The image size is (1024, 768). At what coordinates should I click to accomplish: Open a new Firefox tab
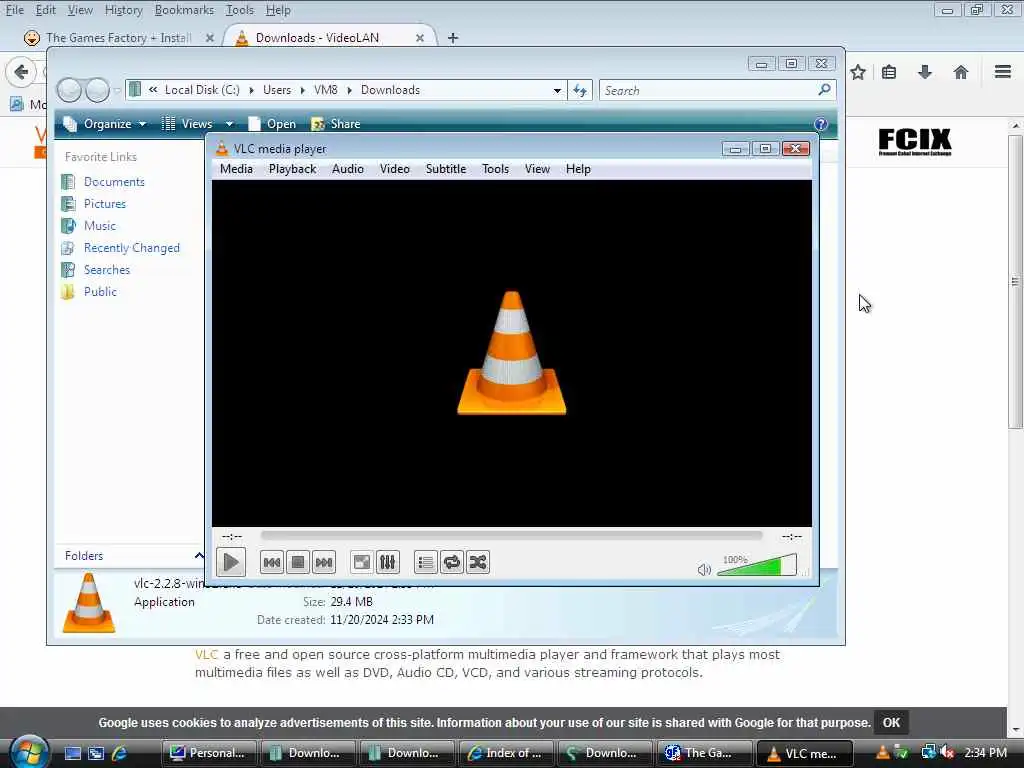click(453, 38)
